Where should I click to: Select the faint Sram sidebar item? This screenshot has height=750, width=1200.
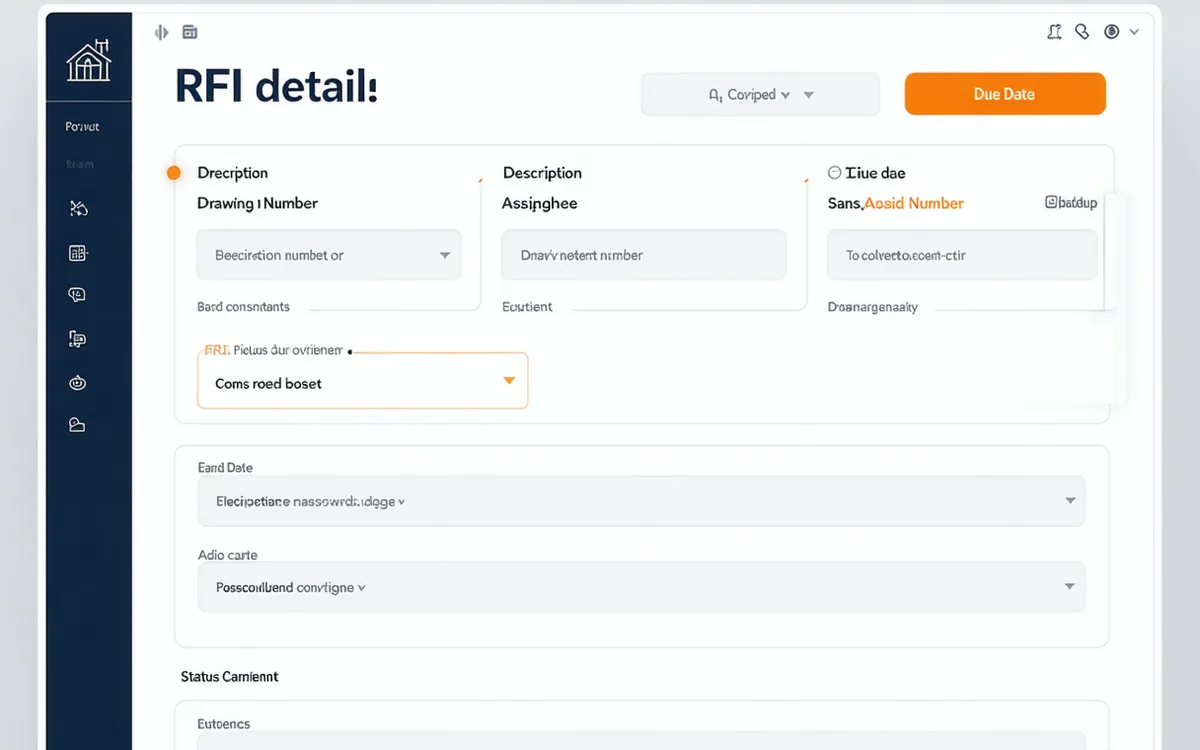point(79,164)
